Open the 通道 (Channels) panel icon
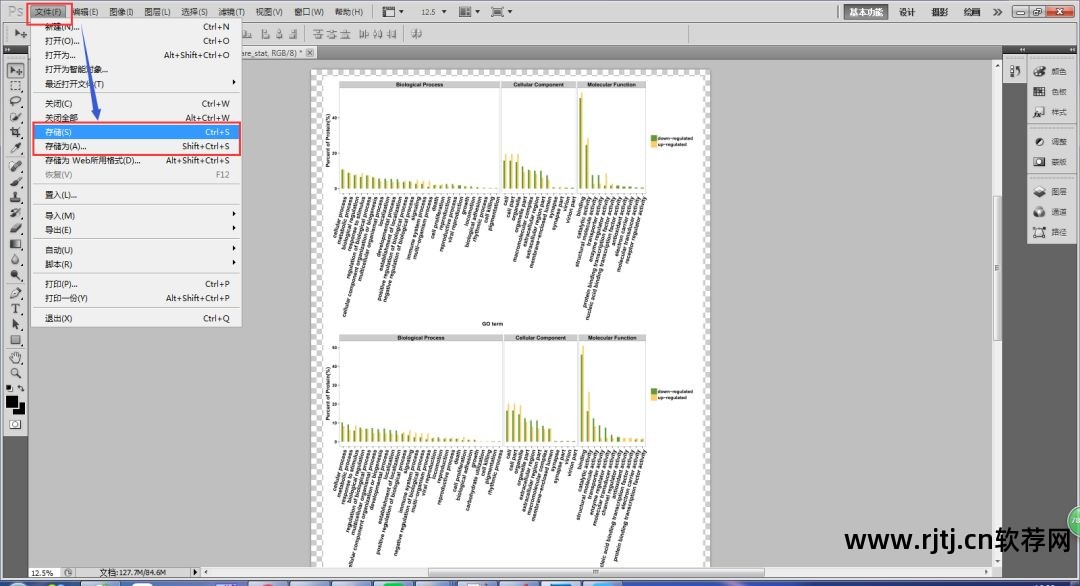Screen dimensions: 1080x586 pos(1050,212)
